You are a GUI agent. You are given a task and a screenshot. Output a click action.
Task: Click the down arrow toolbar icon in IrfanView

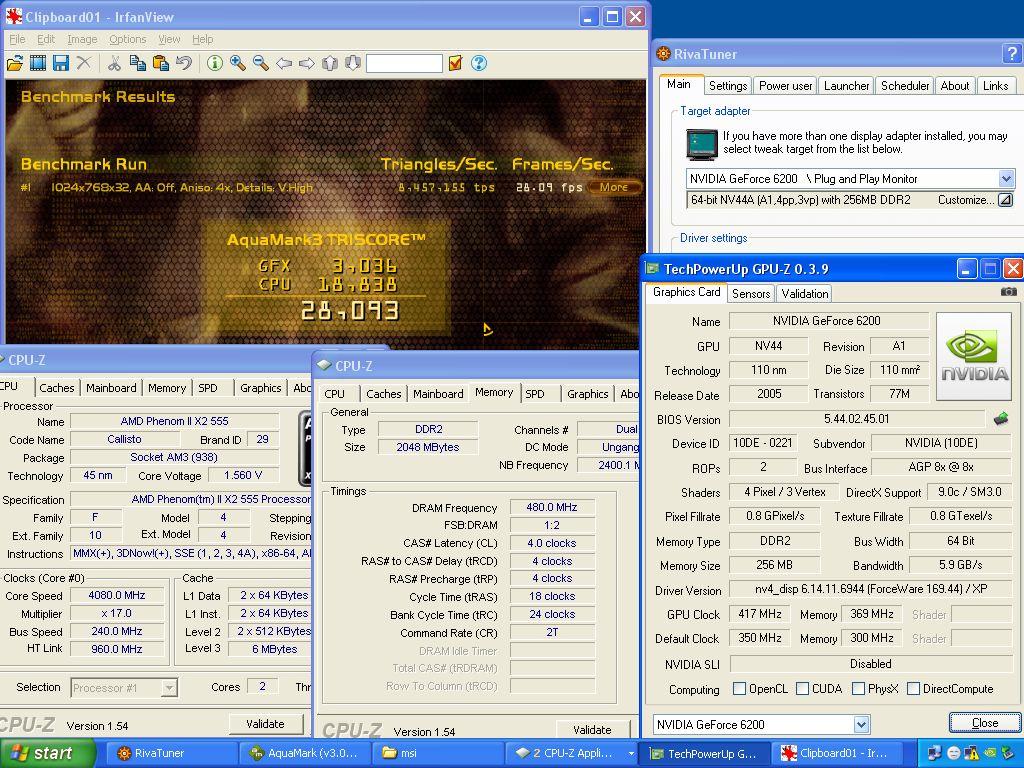(353, 63)
